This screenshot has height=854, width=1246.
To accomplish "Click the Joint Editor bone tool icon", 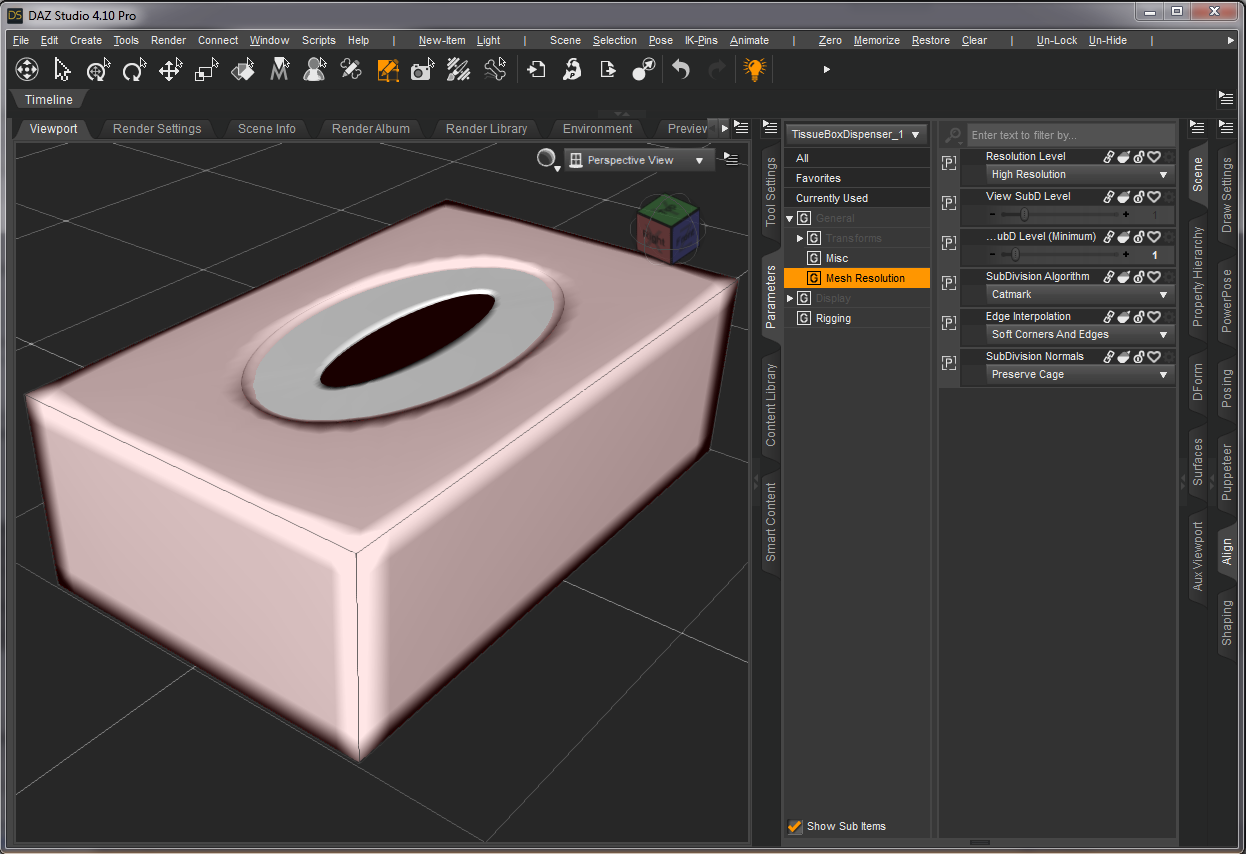I will point(351,69).
